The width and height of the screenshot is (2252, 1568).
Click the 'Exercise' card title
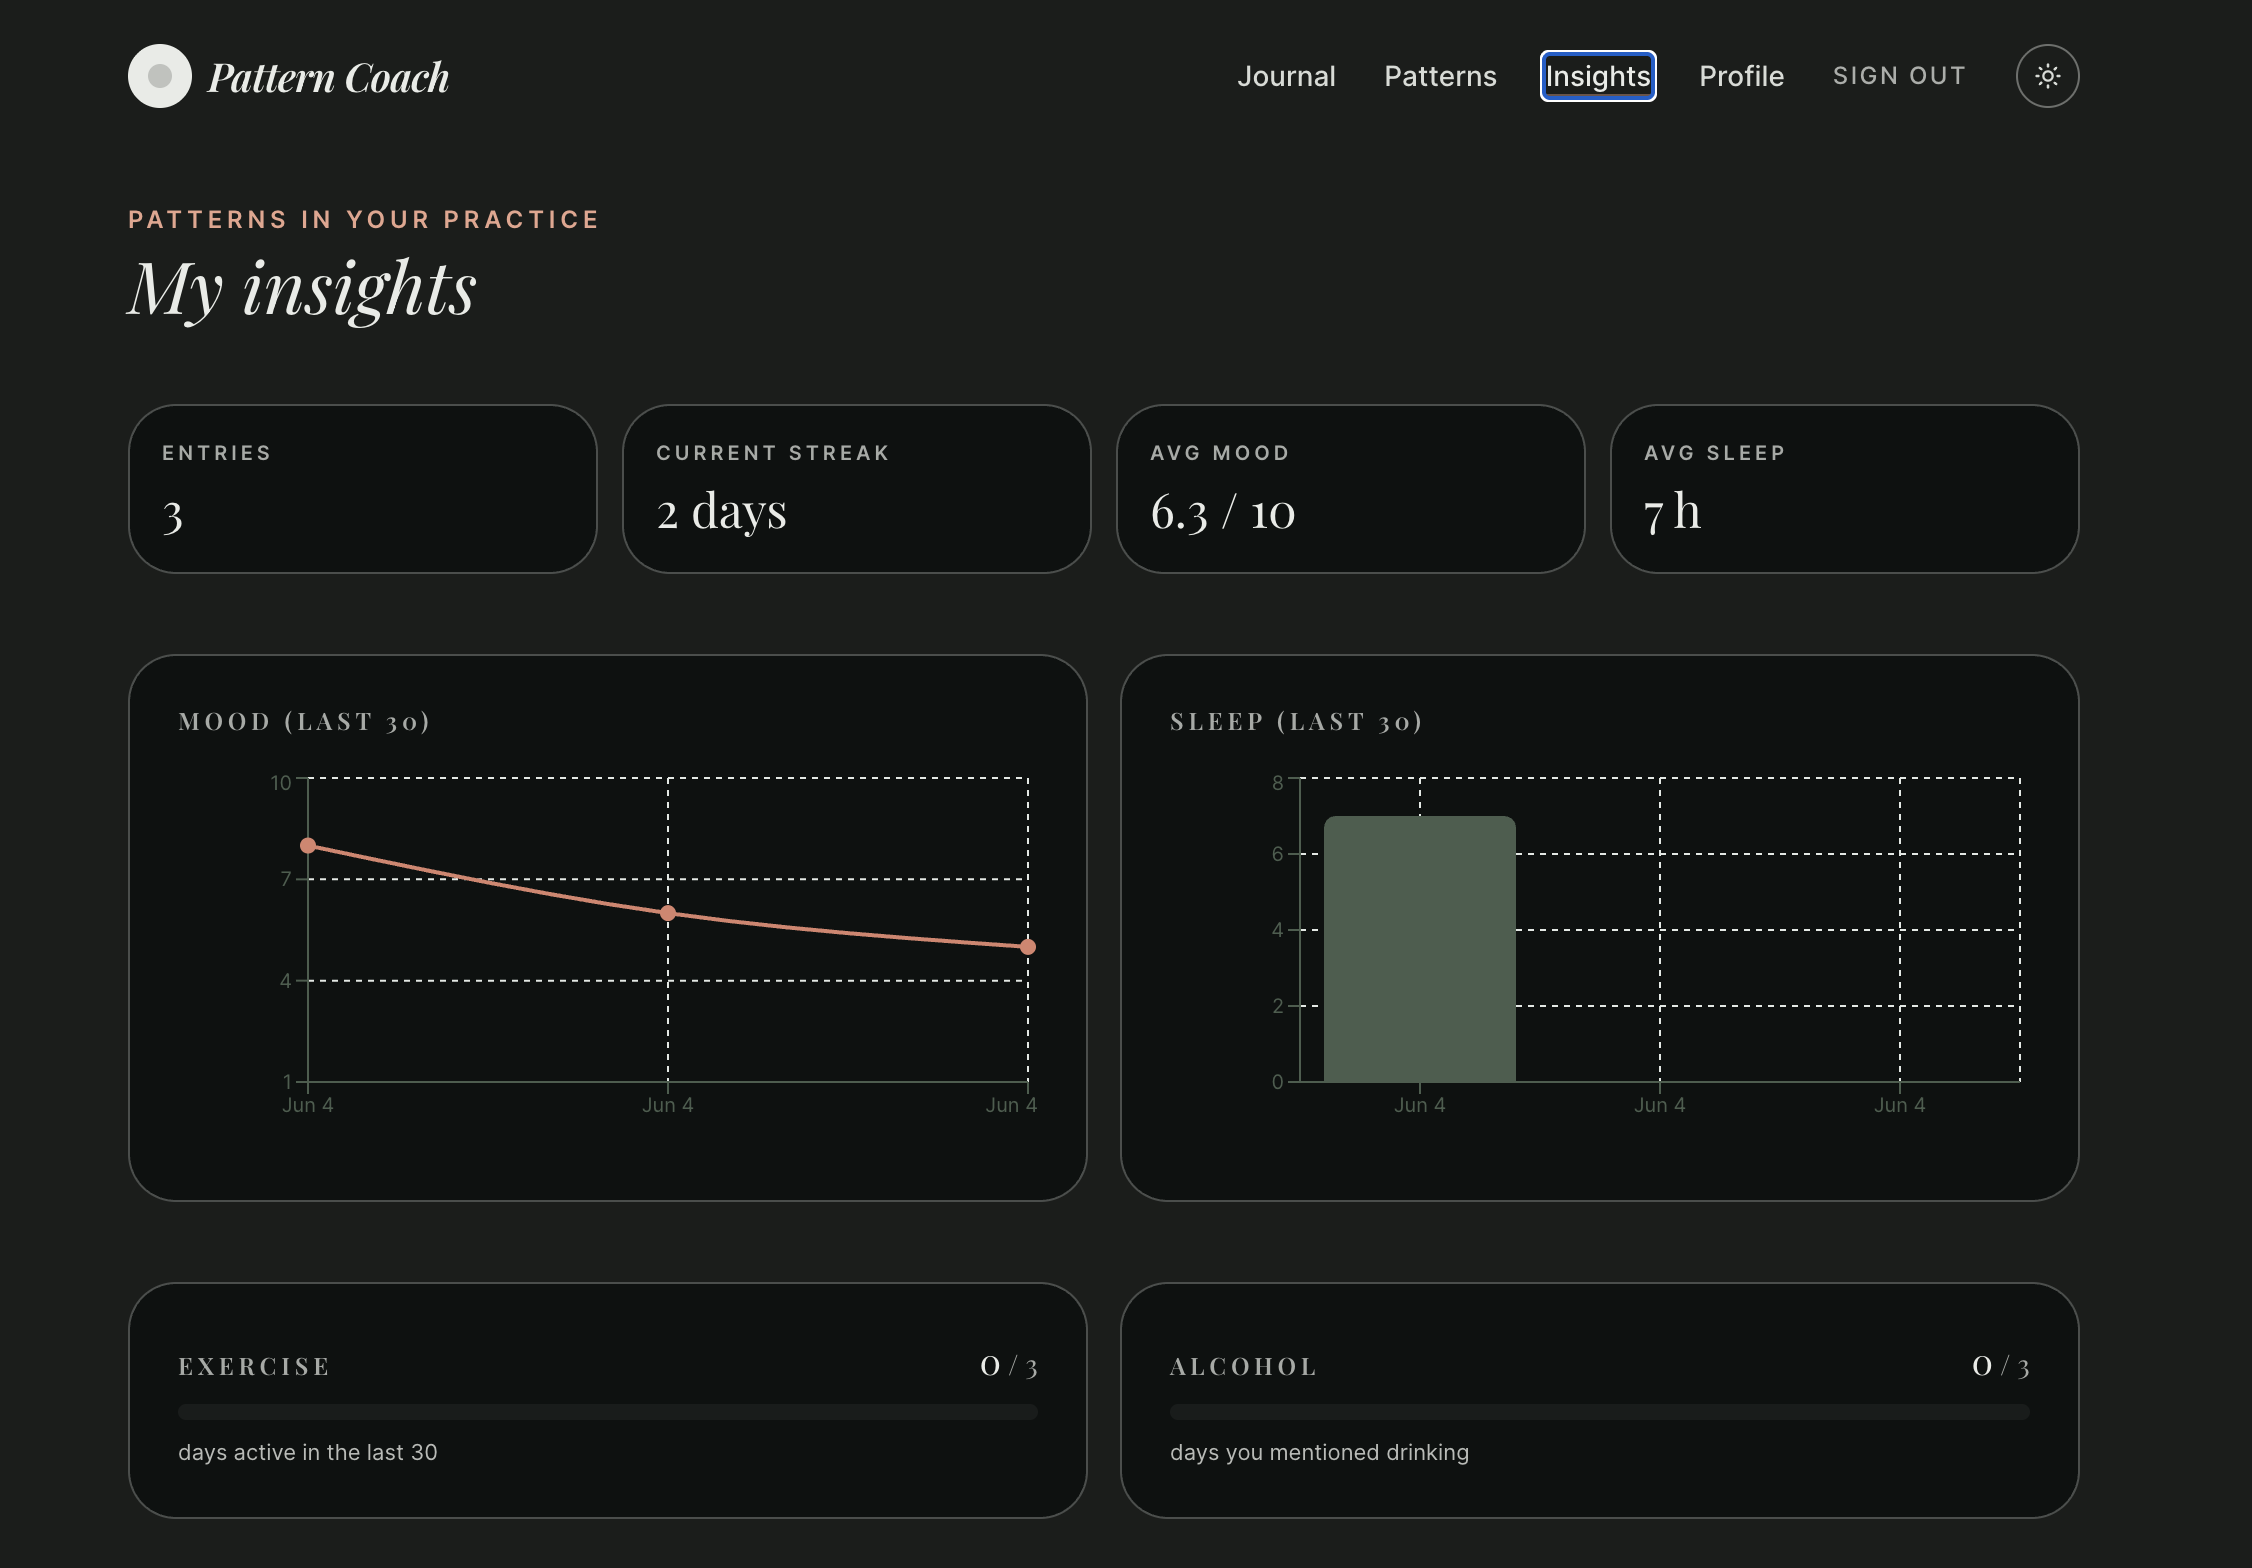254,1367
